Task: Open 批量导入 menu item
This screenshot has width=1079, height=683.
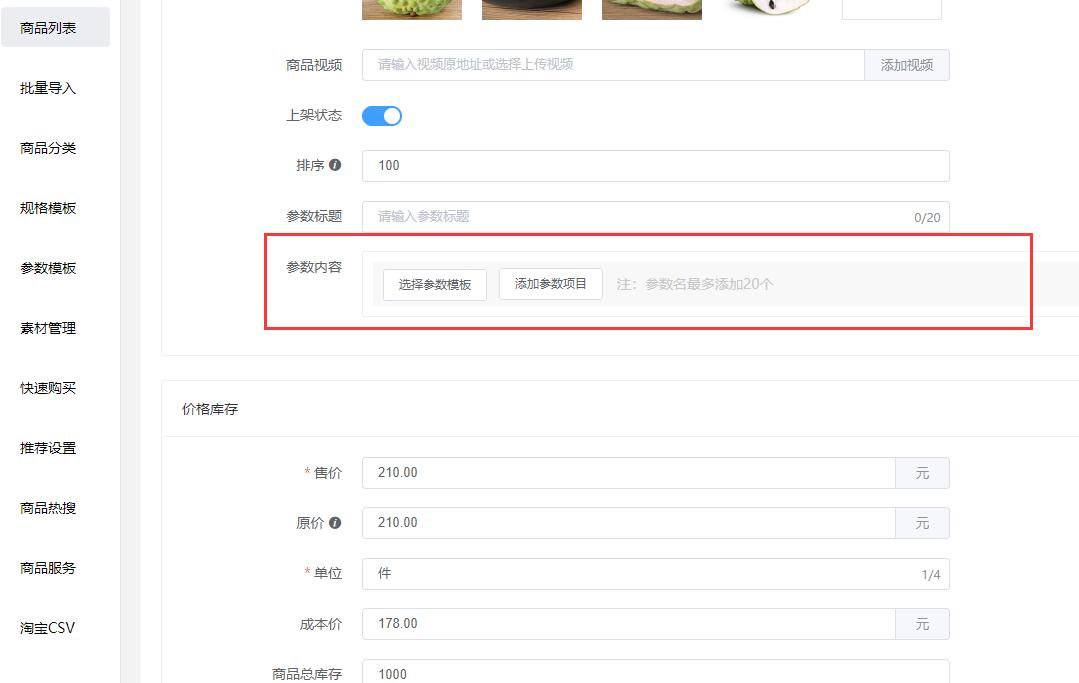Action: coord(47,88)
